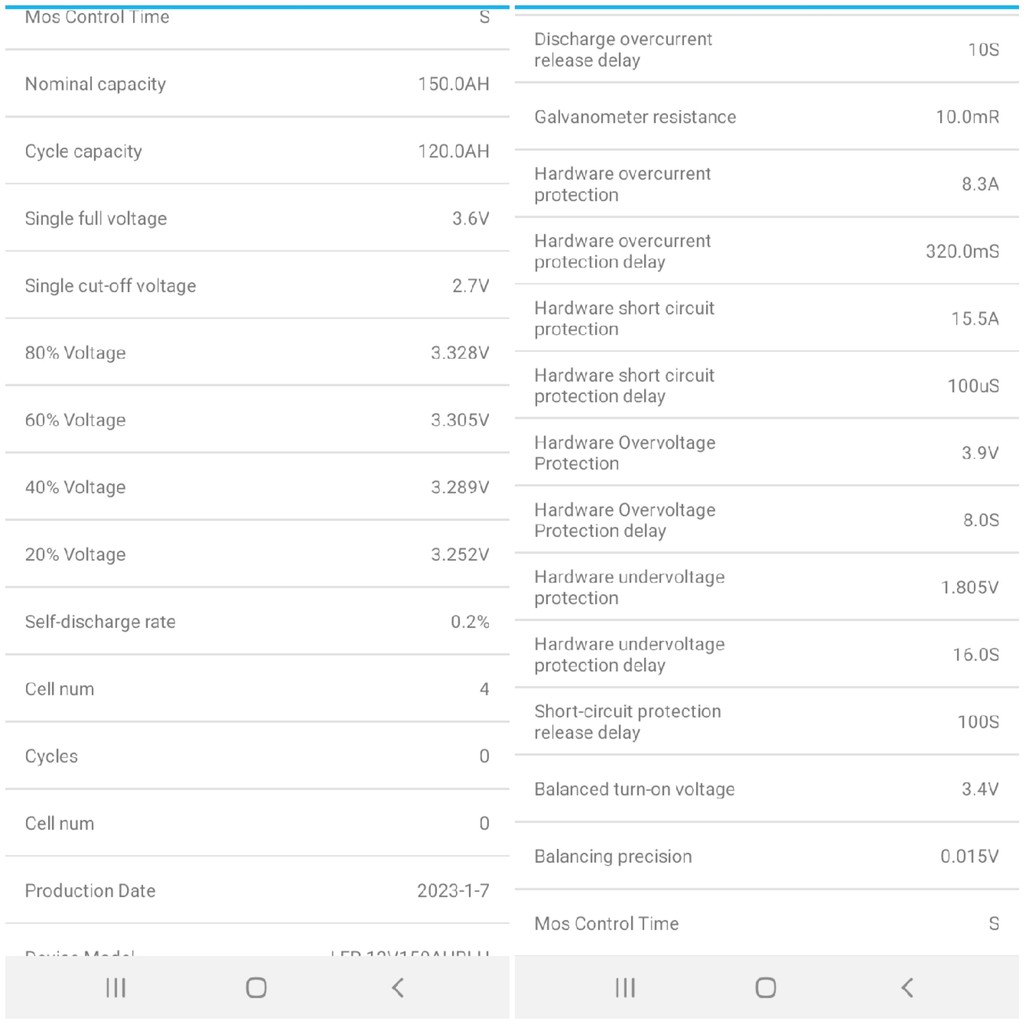Tap the right screen's recent apps icon
Image resolution: width=1024 pixels, height=1024 pixels.
pos(625,987)
